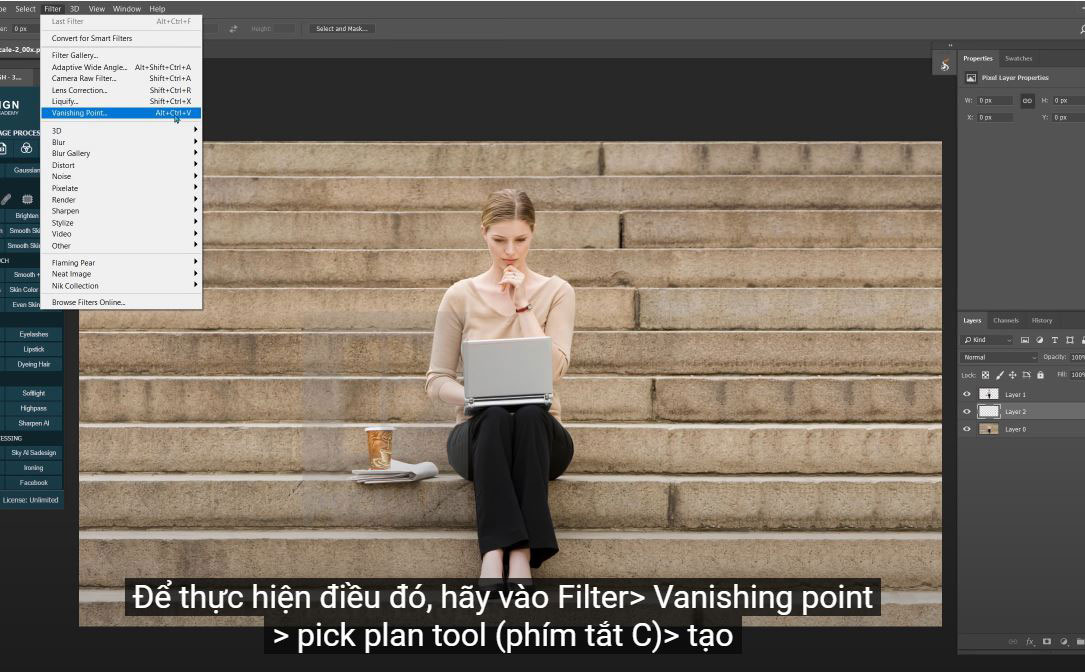The width and height of the screenshot is (1085, 672).
Task: Click the add layer mask icon
Action: (1047, 641)
